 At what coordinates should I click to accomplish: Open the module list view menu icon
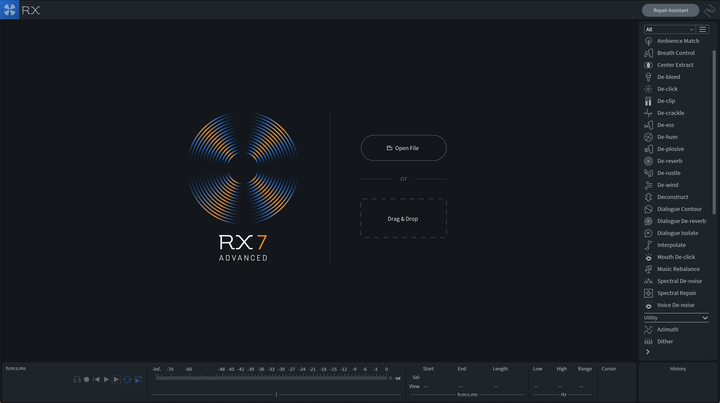[703, 29]
